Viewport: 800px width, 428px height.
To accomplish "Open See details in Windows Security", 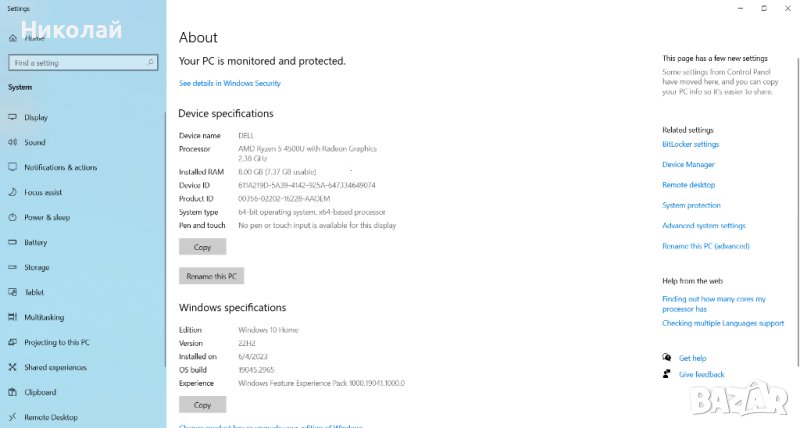I will point(229,83).
